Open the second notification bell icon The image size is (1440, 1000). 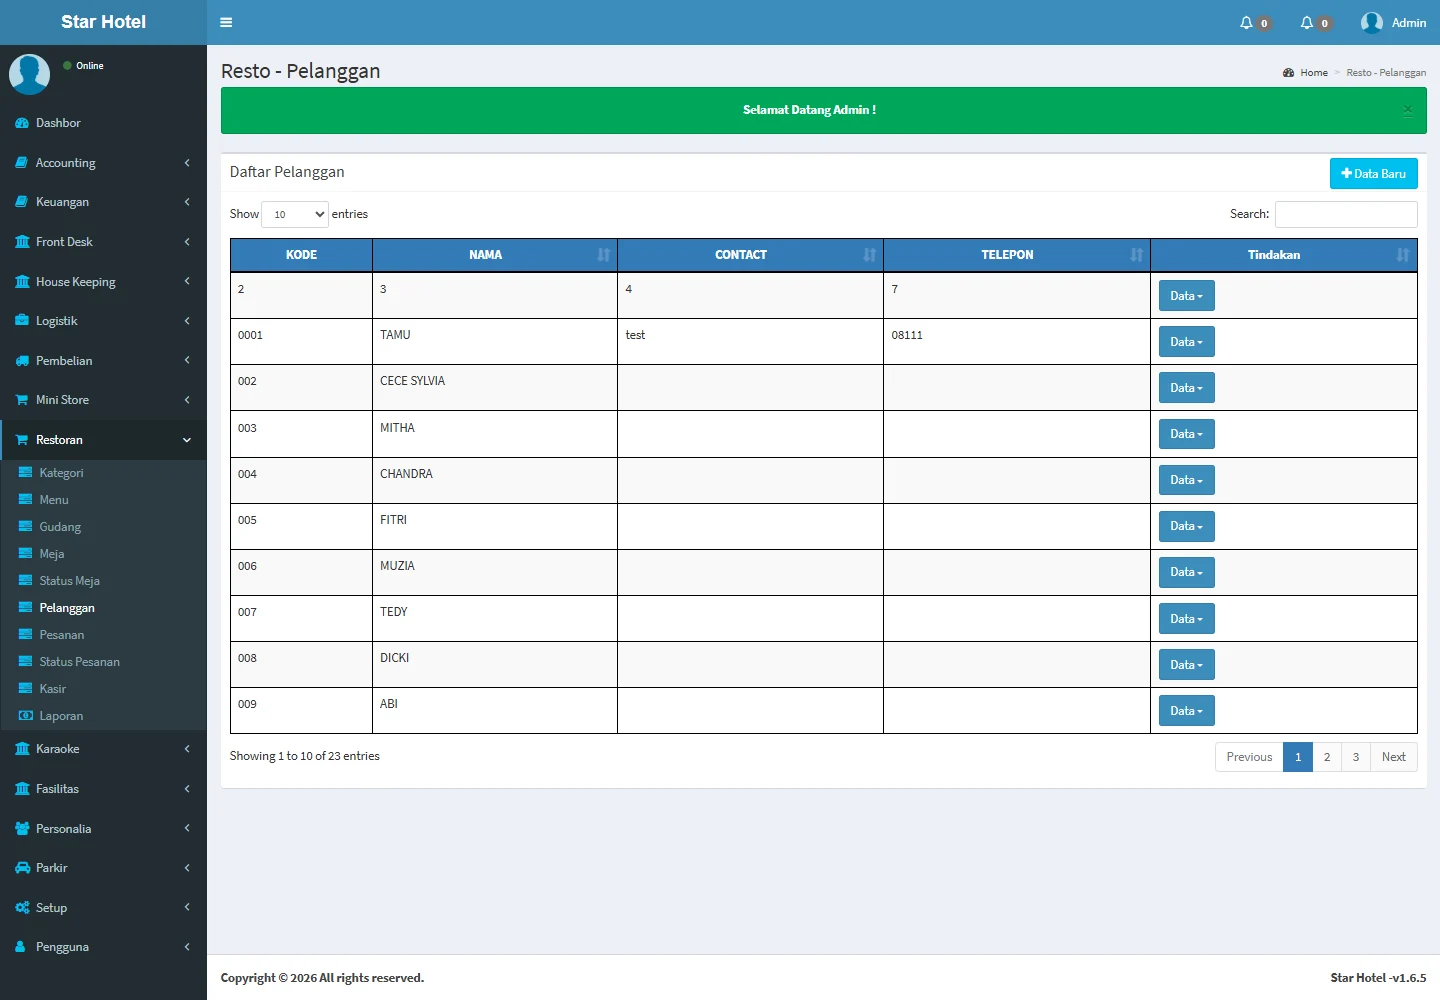[x=1306, y=23]
